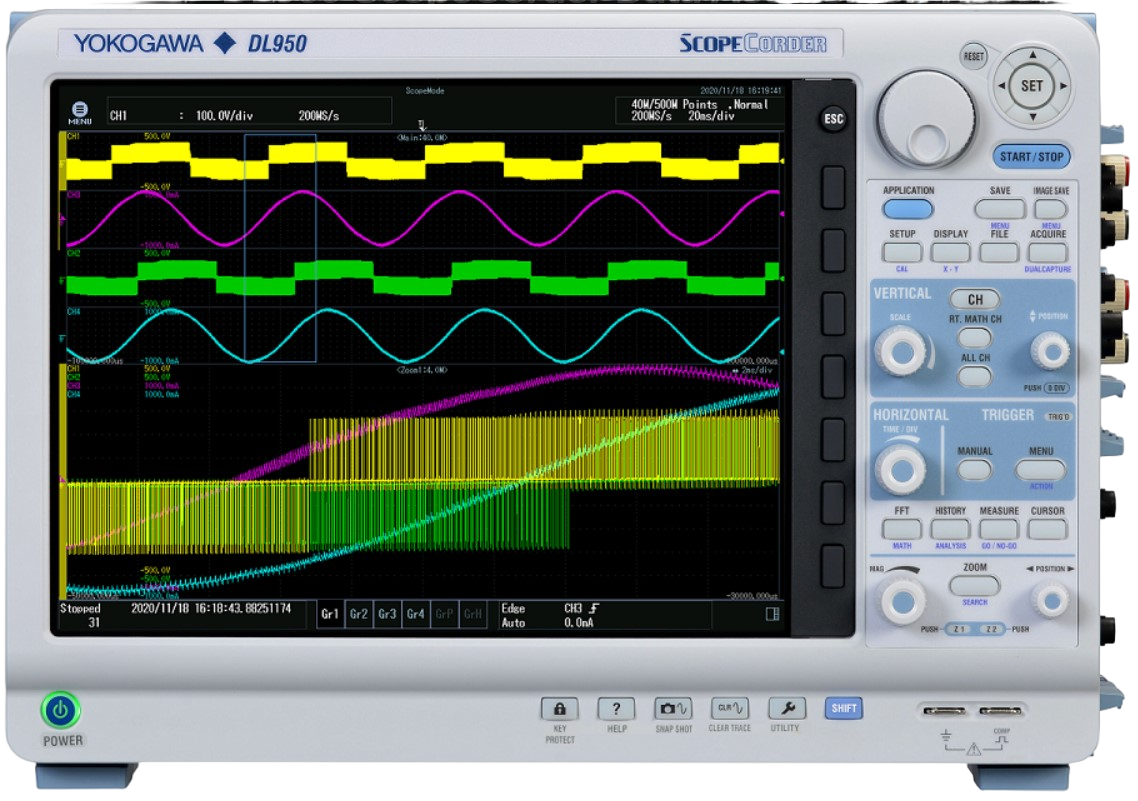Viewport: 1138px width, 801px height.
Task: Open the on-screen MENU hamburger icon
Action: point(81,109)
